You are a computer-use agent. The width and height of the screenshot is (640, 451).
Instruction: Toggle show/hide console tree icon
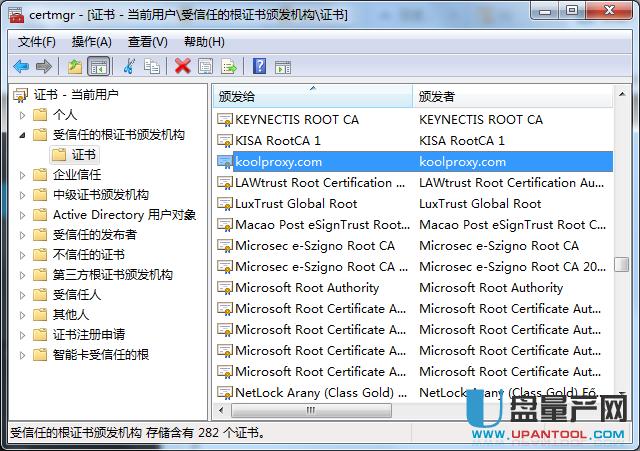pos(99,66)
